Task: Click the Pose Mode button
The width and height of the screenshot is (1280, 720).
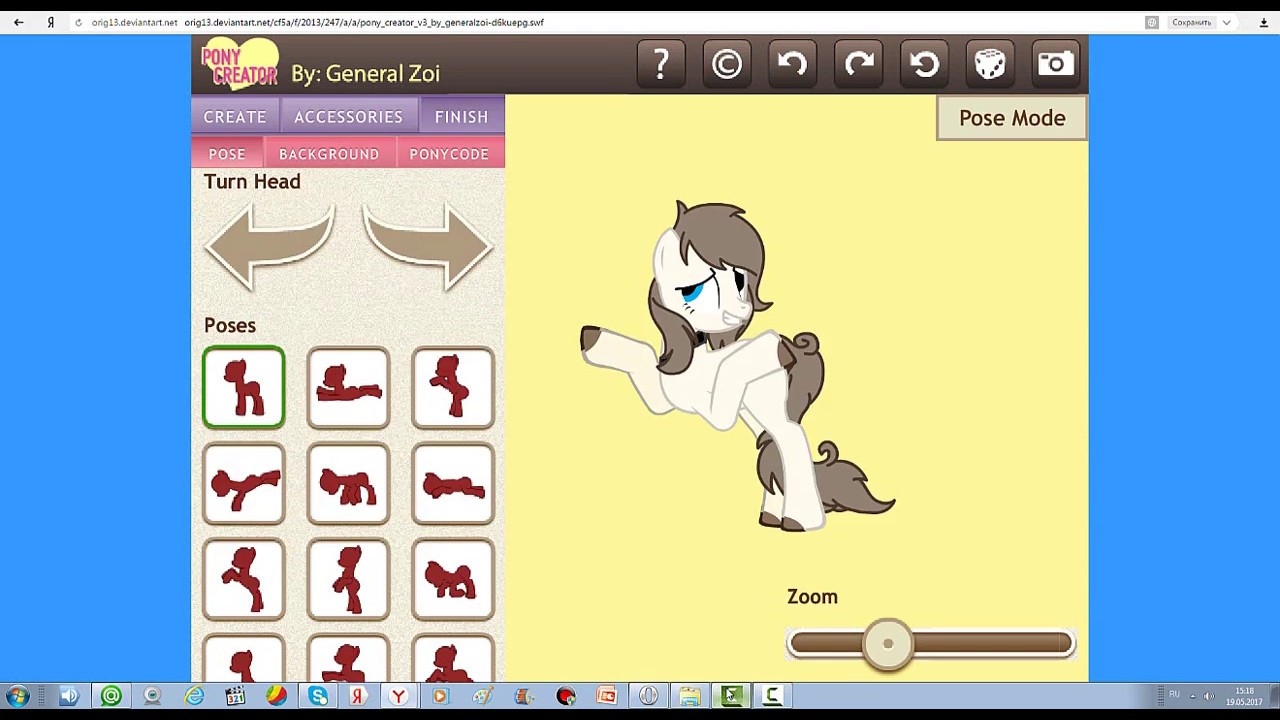Action: pyautogui.click(x=1012, y=118)
